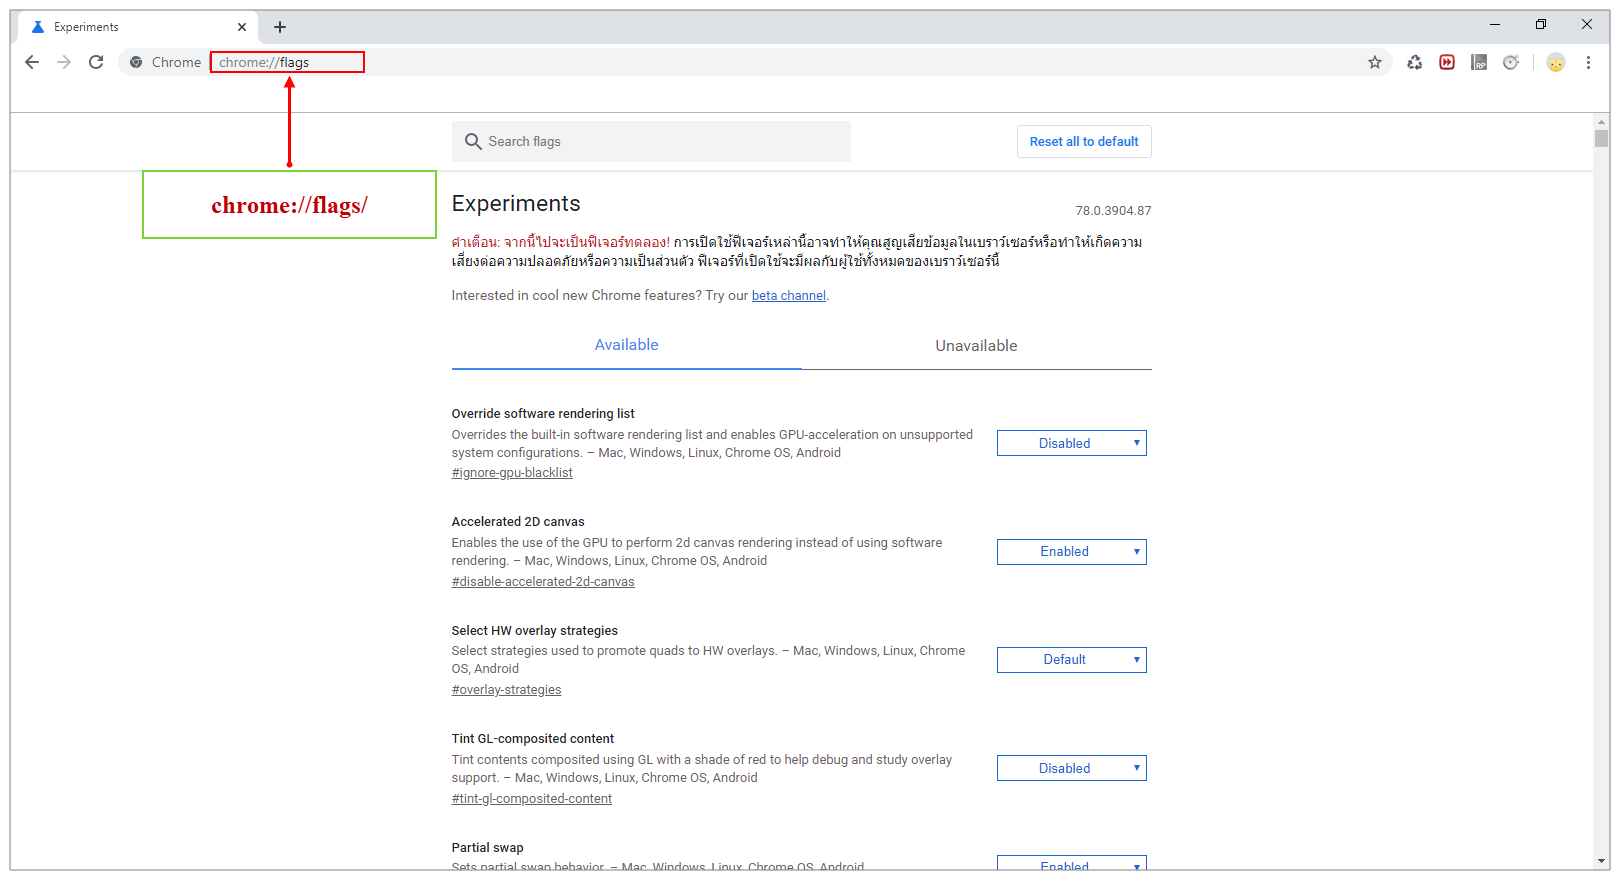
Task: Open the Chrome three-dot menu
Action: coord(1588,62)
